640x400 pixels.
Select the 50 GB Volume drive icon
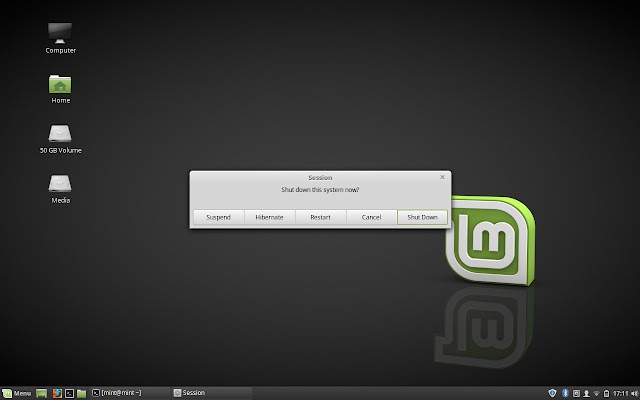click(60, 133)
